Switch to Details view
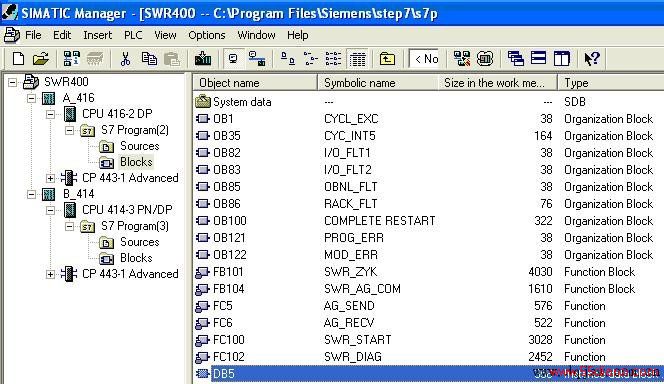 [357, 58]
